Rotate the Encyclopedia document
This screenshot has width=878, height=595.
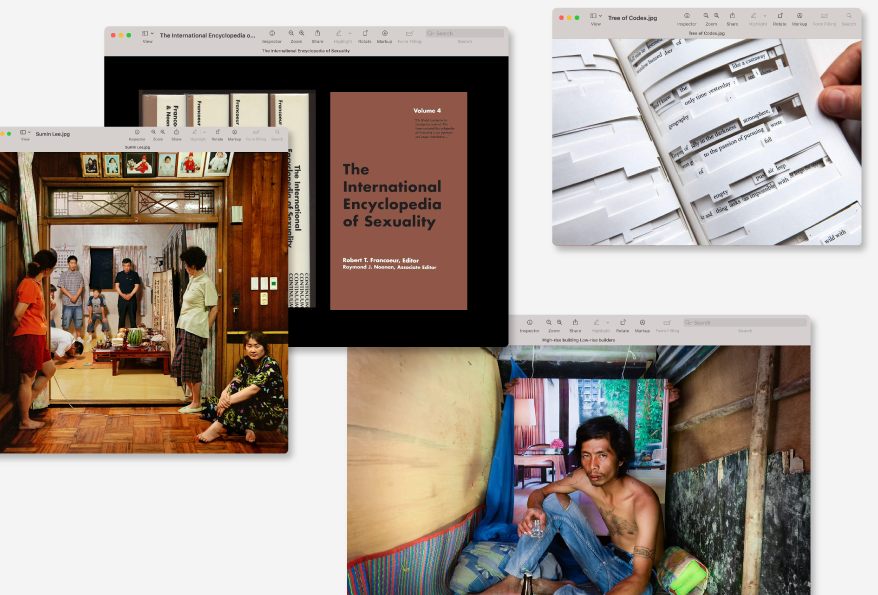[365, 34]
